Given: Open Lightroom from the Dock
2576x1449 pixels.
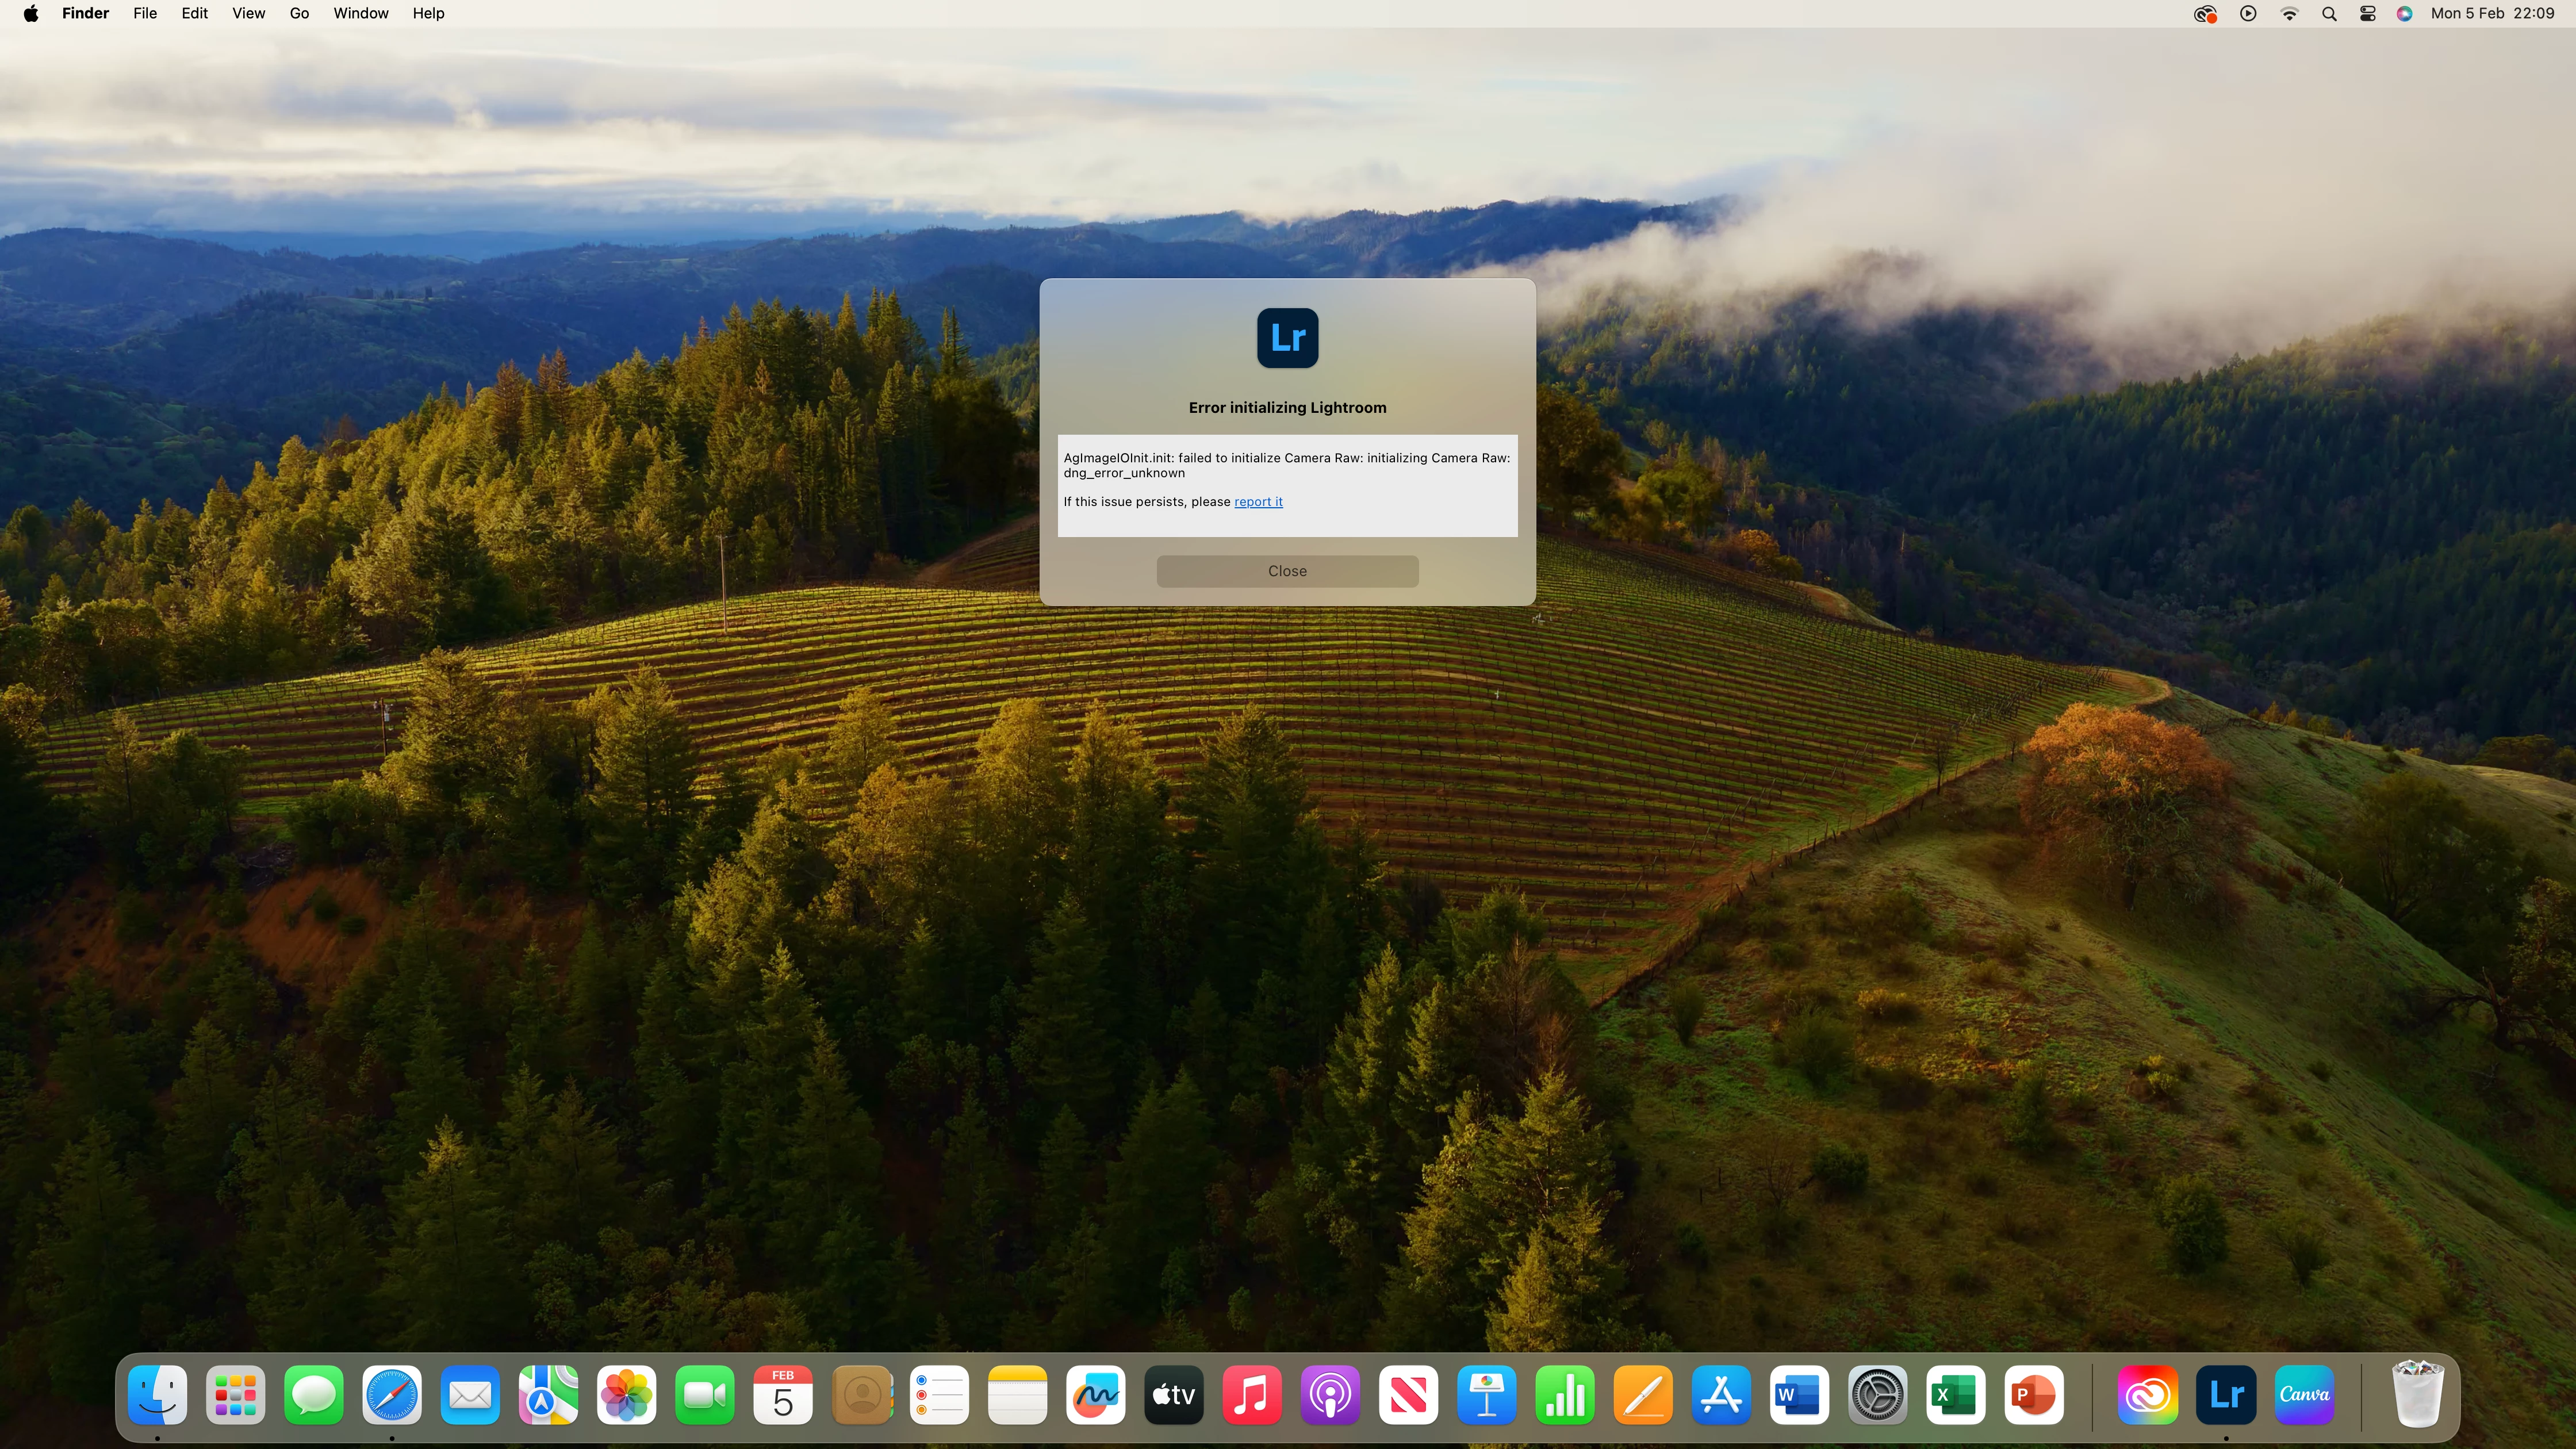Looking at the screenshot, I should coord(2226,1394).
